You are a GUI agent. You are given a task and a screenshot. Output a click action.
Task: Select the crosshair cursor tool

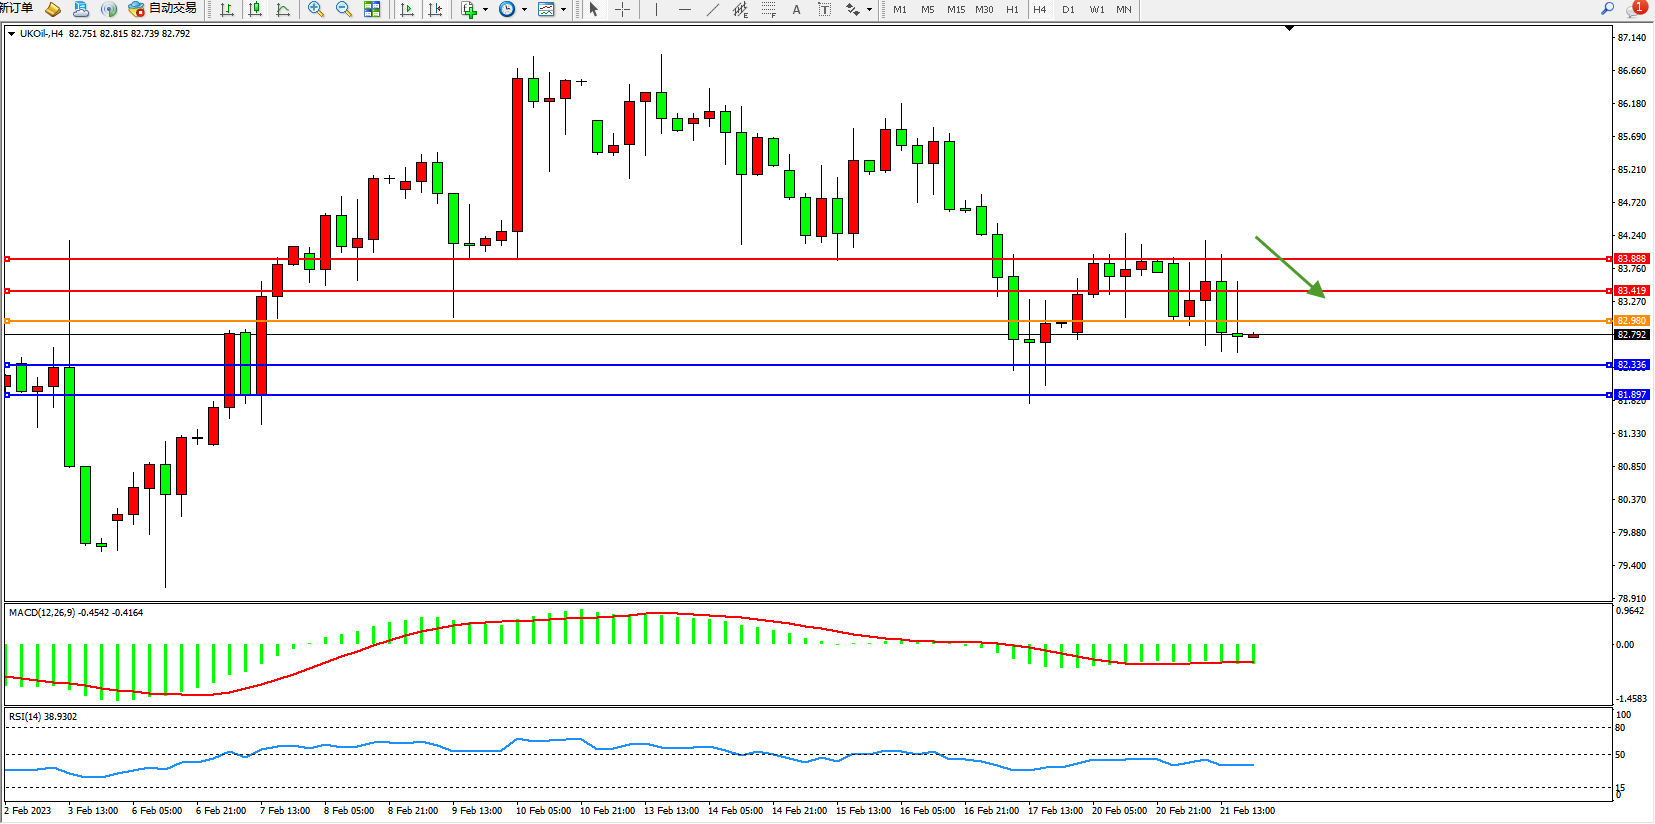point(622,10)
